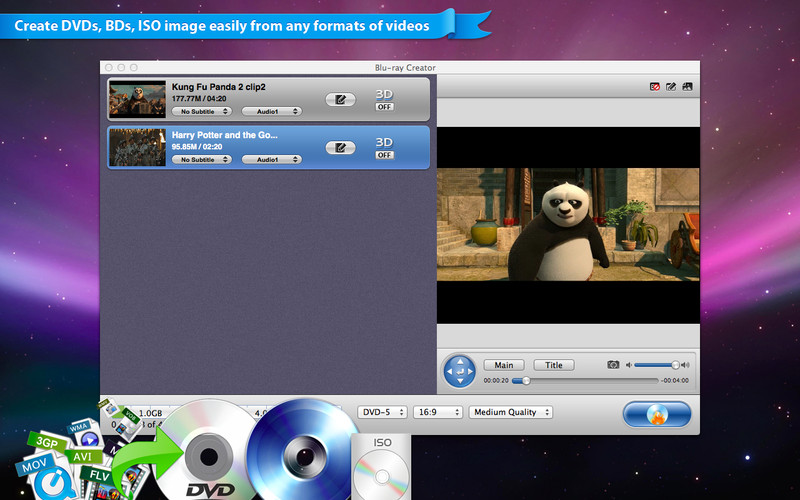This screenshot has width=800, height=500.
Task: Click the 177.77M / 04:20 size text
Action: coord(199,98)
